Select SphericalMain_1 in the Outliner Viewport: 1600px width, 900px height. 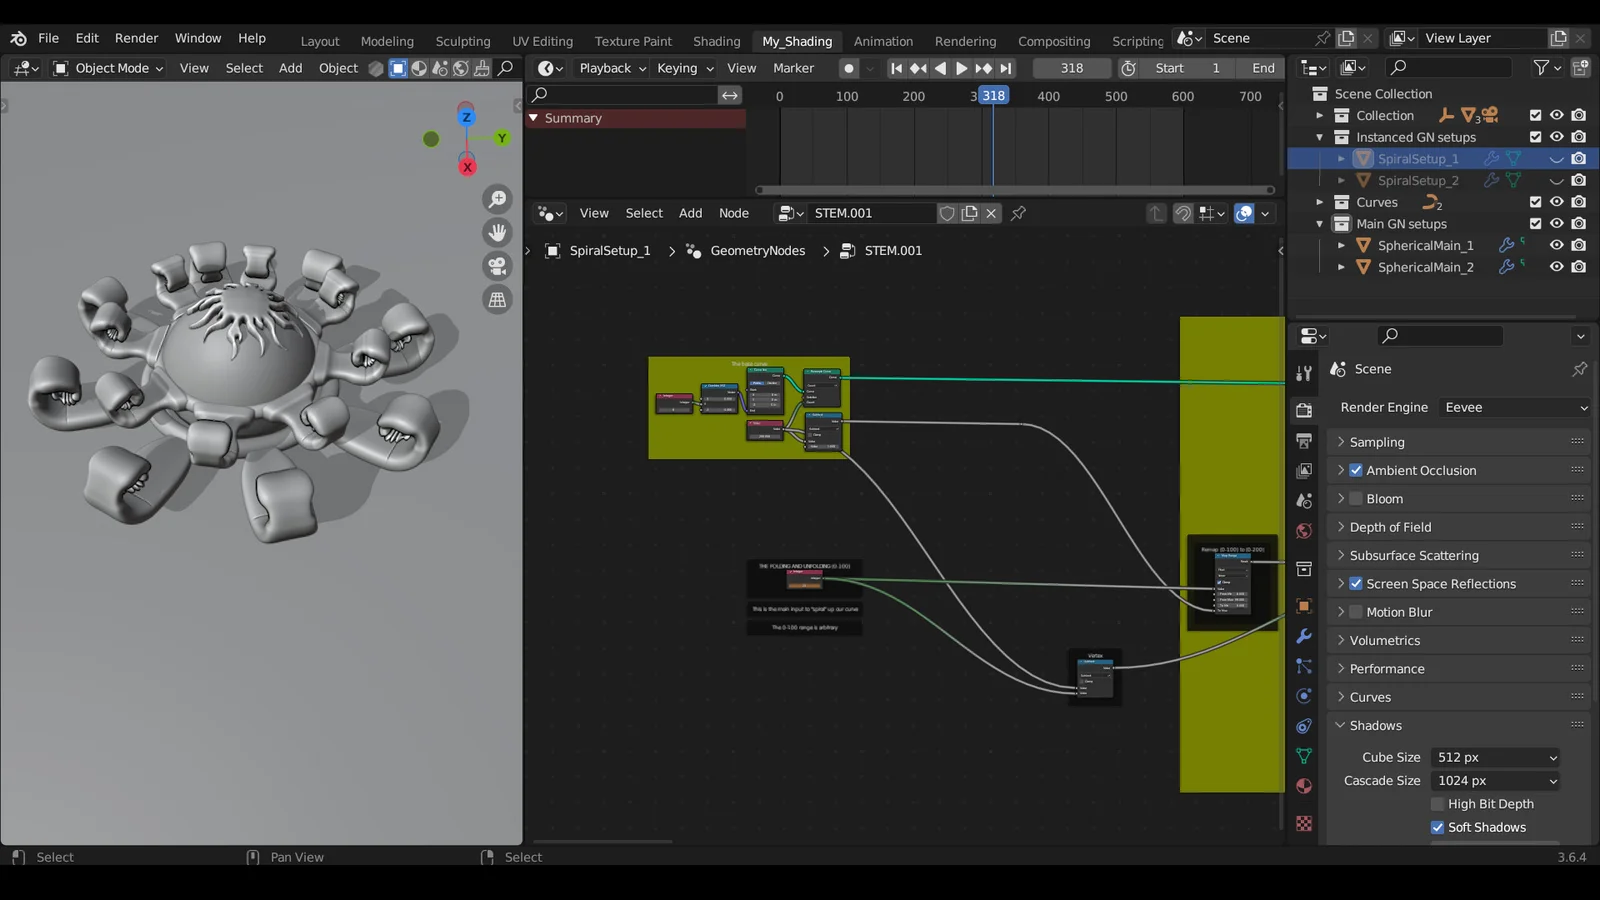[x=1424, y=245]
